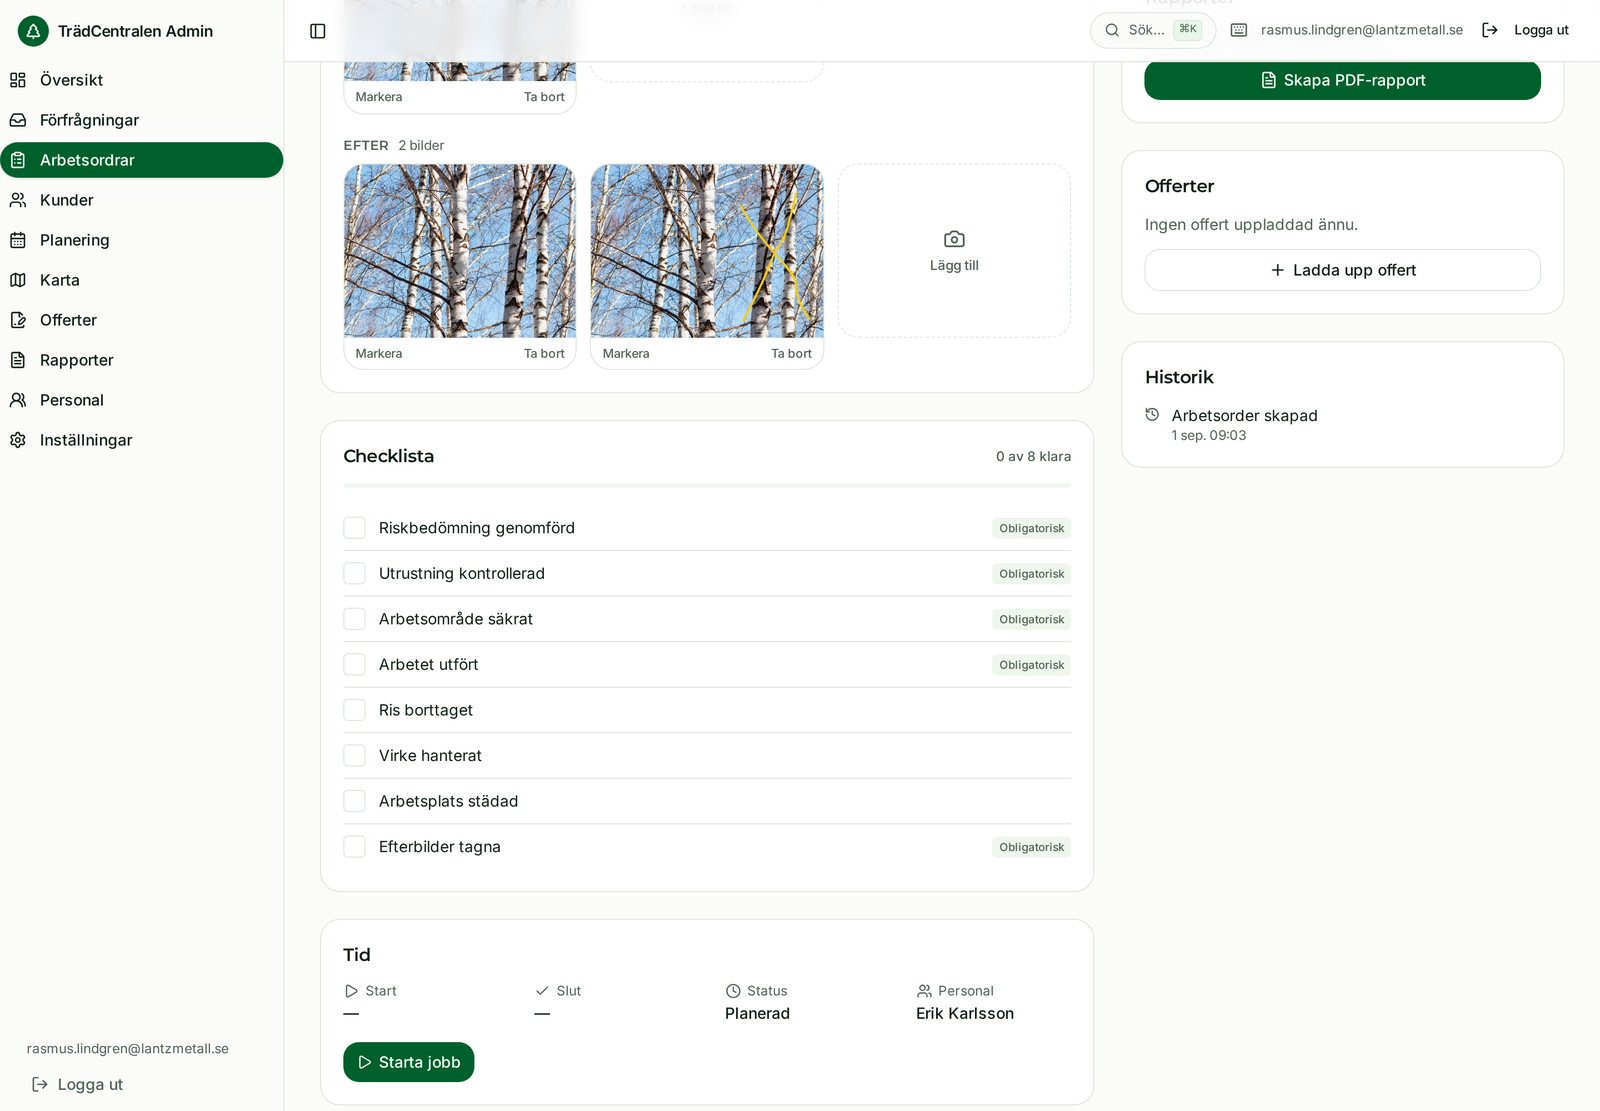Start the job with Starta jobb
Screen dimensions: 1600x1111
tap(408, 1062)
